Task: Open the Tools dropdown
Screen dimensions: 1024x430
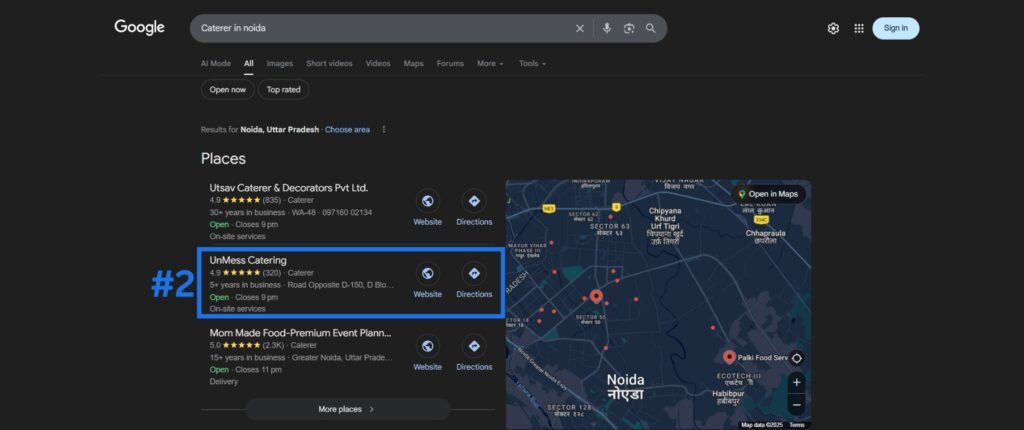Action: point(532,63)
